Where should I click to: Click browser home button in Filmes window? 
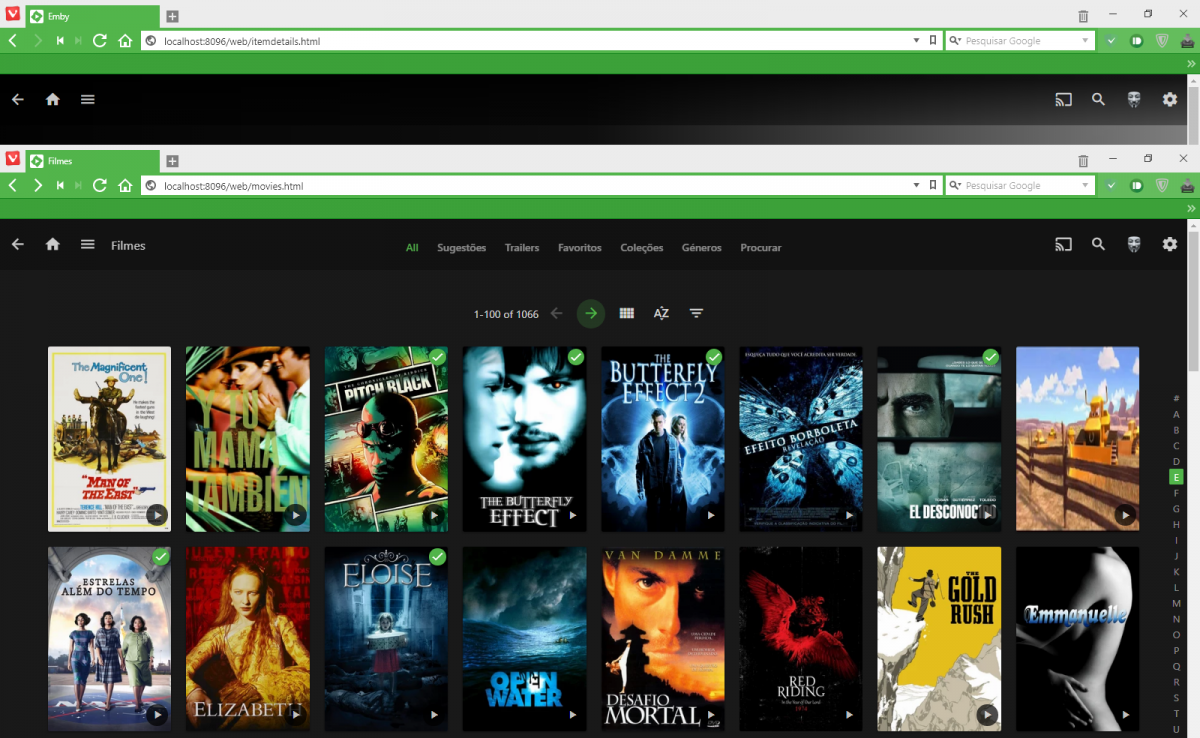coord(125,186)
